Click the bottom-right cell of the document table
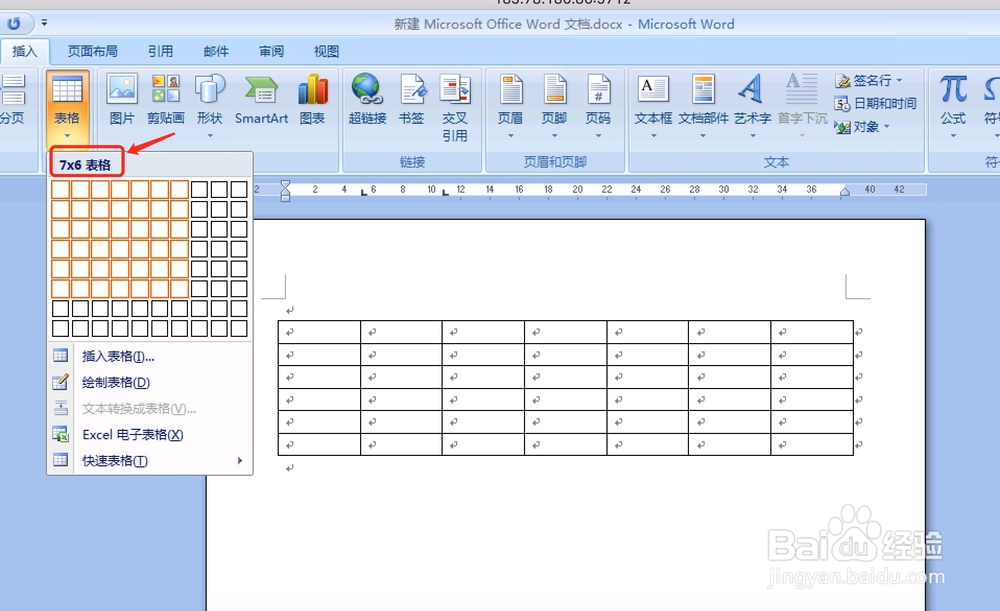 812,444
